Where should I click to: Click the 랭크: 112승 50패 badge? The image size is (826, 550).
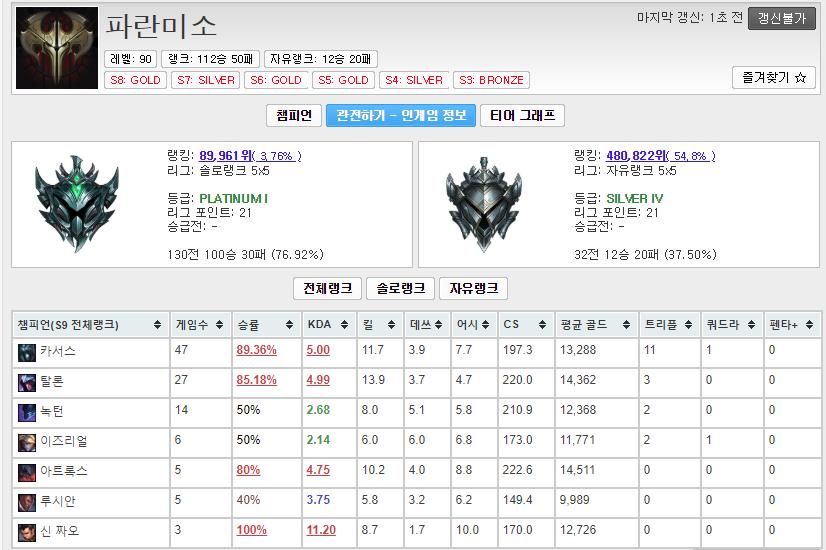pos(210,59)
